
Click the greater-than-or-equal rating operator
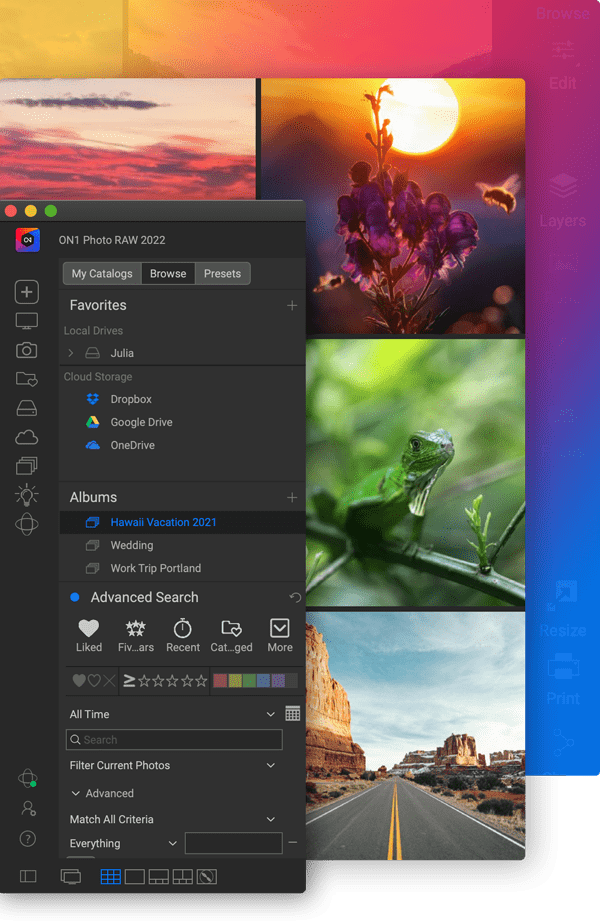(129, 681)
